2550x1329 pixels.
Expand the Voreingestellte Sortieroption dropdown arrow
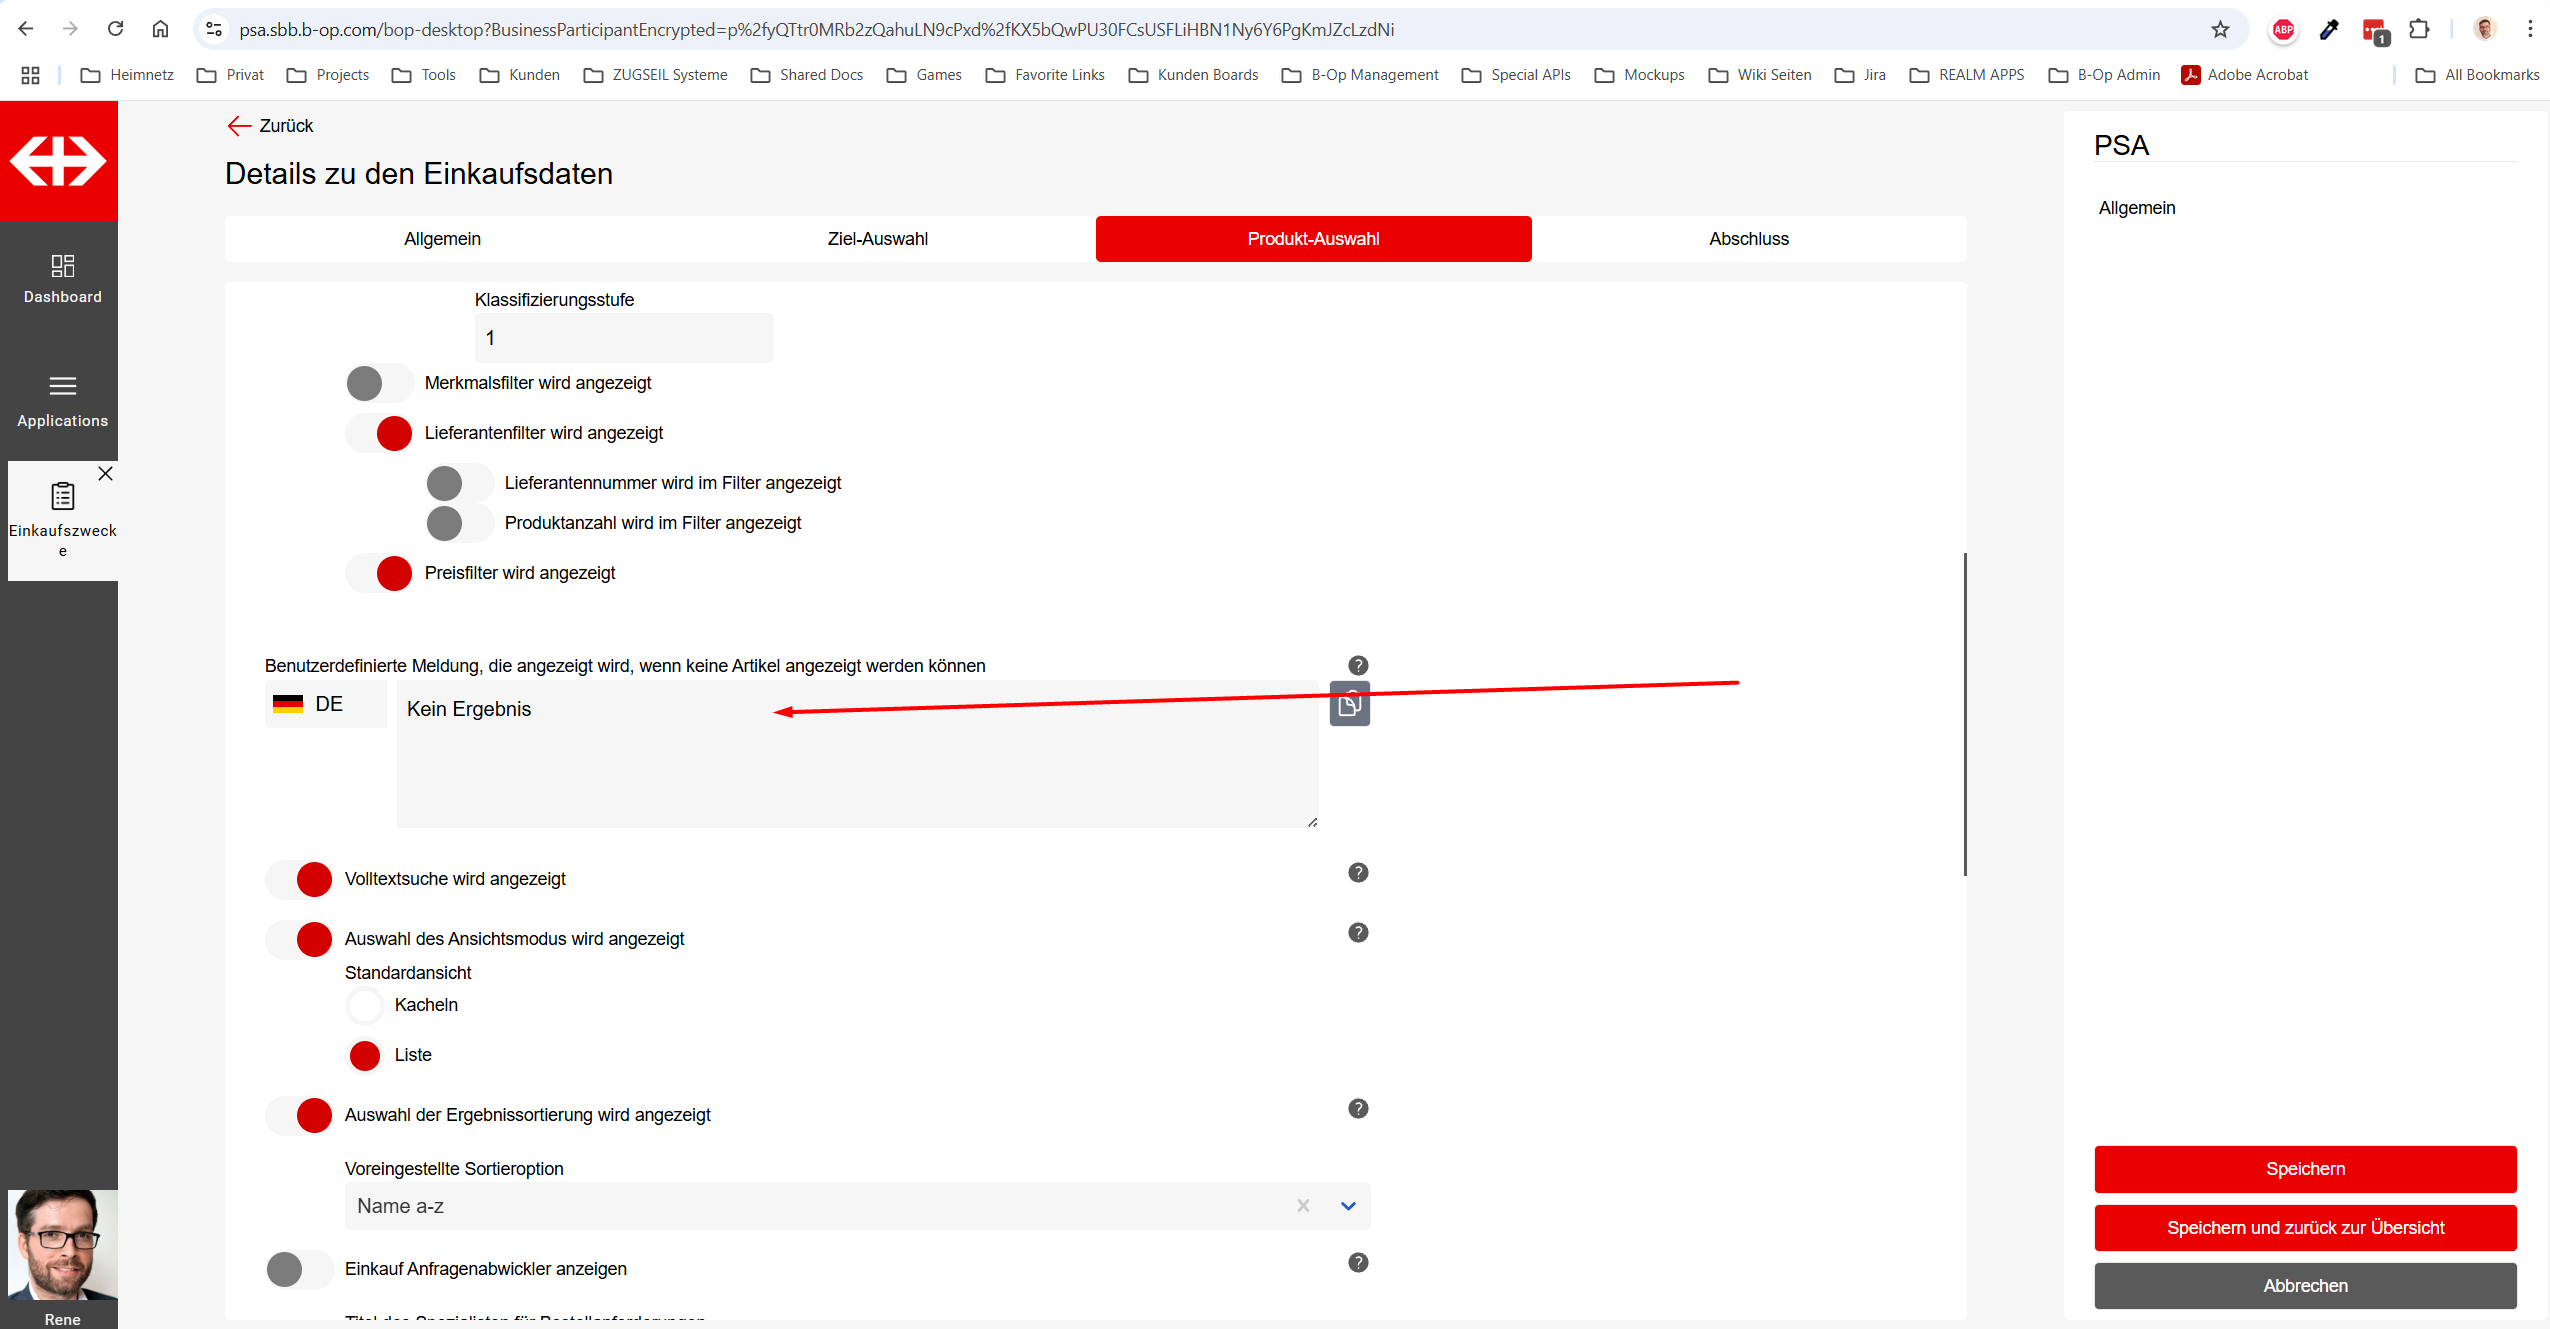[1347, 1207]
